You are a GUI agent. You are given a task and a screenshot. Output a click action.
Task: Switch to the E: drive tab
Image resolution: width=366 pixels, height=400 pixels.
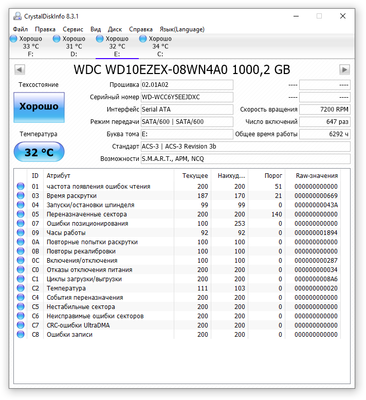[x=117, y=46]
